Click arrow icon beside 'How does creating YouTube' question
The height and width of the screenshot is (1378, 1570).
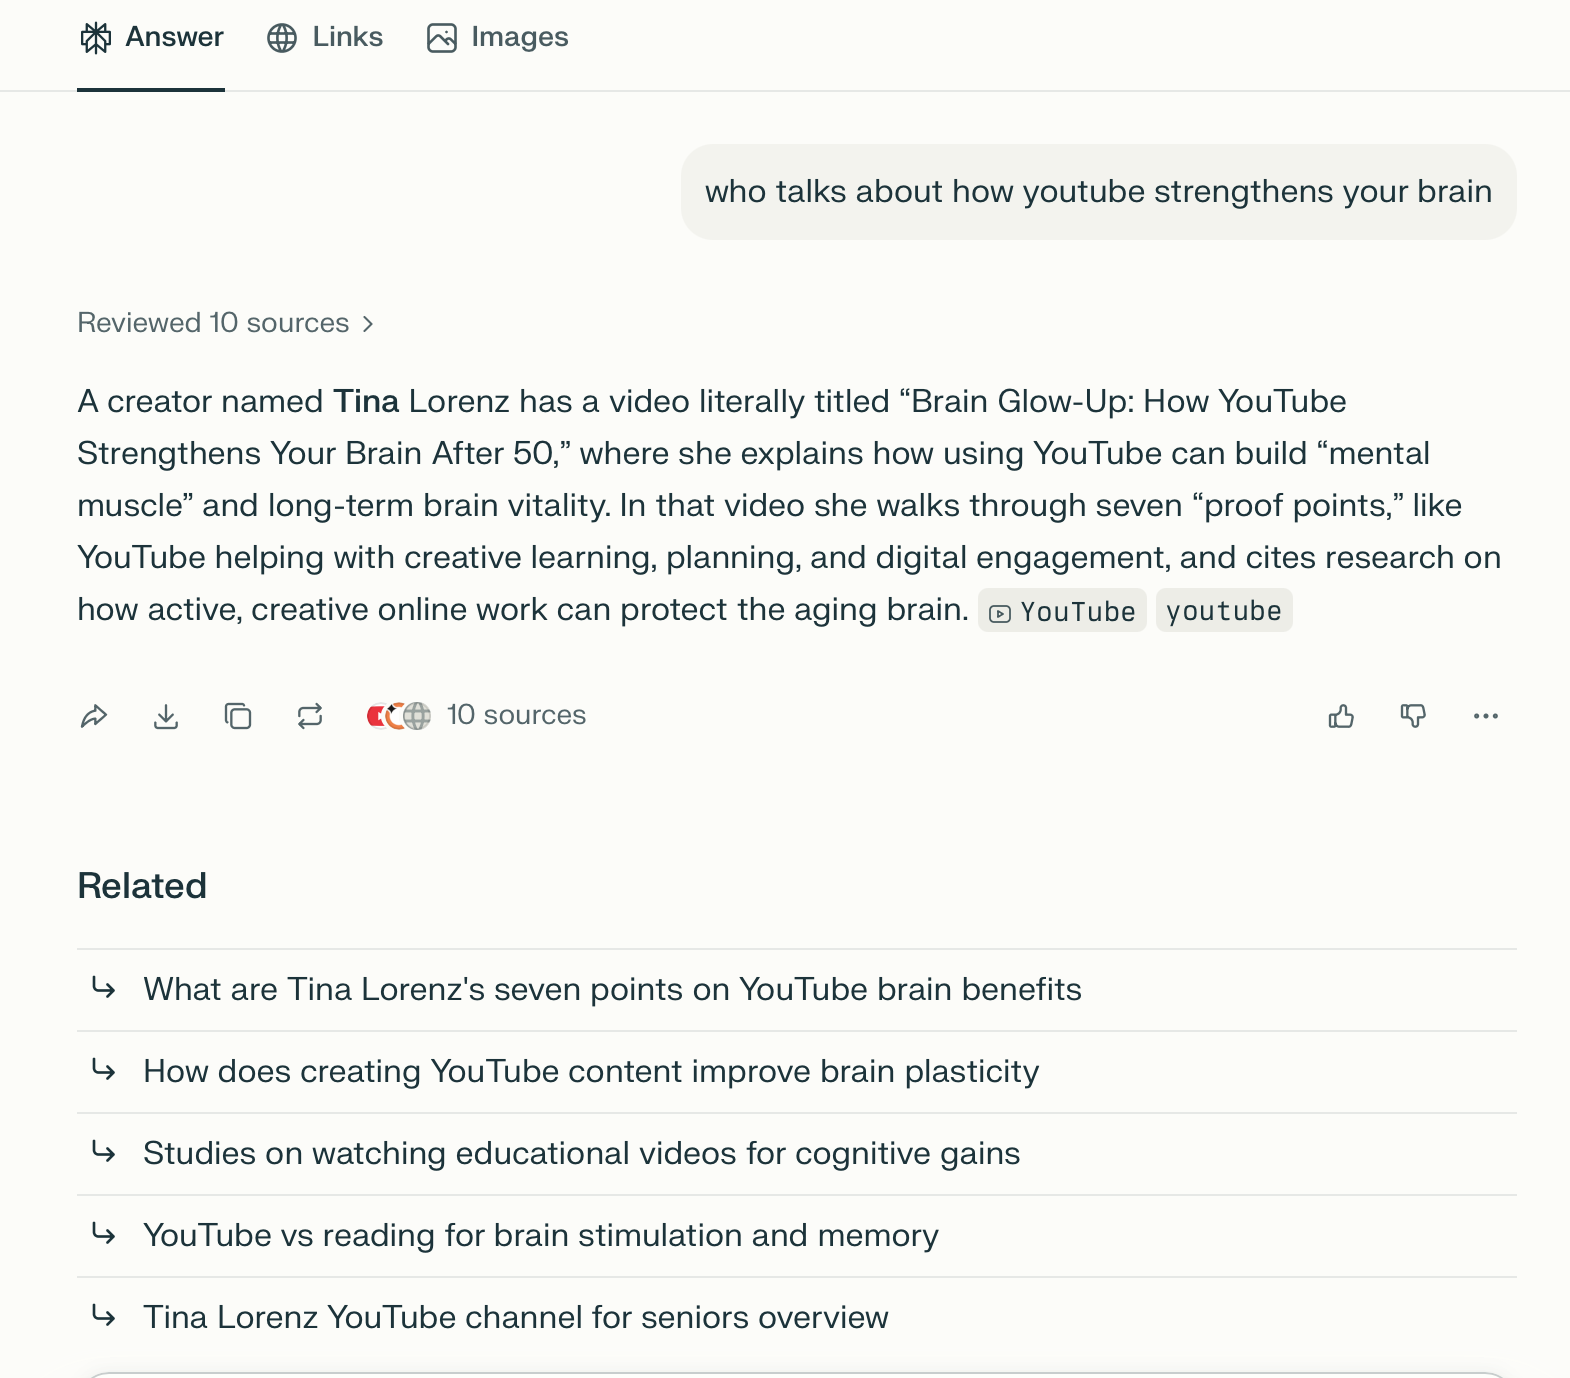click(103, 1071)
